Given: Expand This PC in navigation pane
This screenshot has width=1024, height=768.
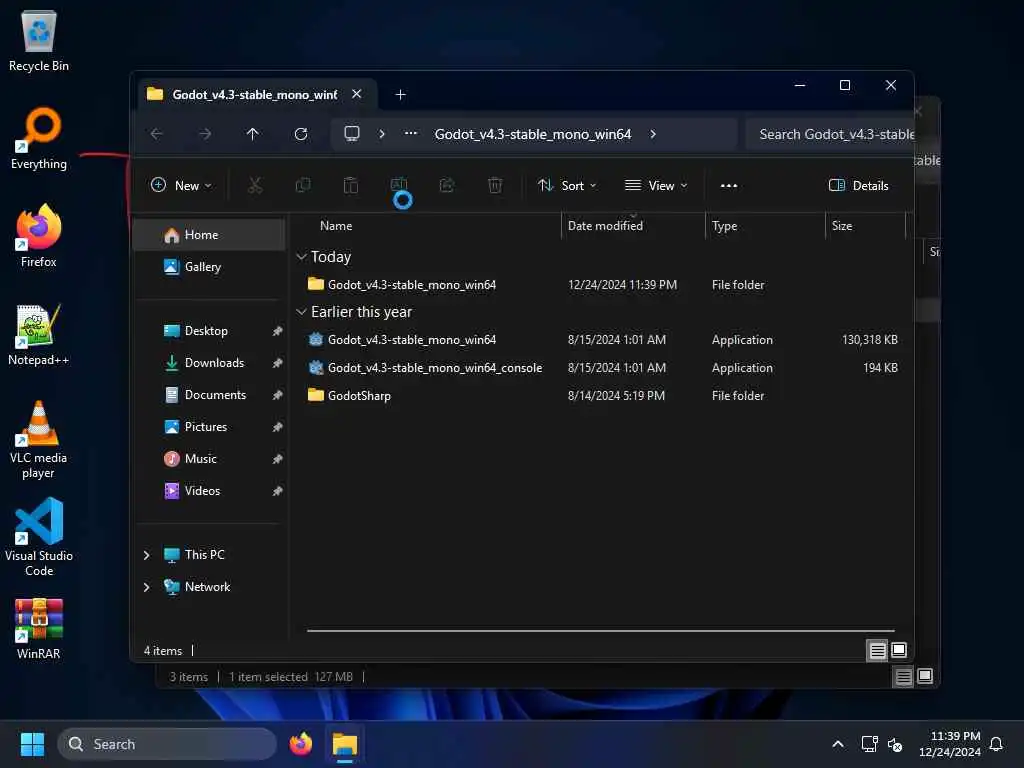Looking at the screenshot, I should tap(146, 555).
